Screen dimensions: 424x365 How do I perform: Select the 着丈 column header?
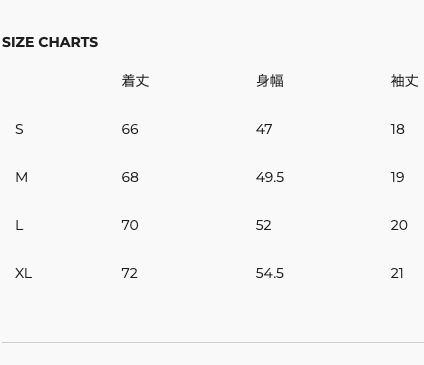coord(135,81)
